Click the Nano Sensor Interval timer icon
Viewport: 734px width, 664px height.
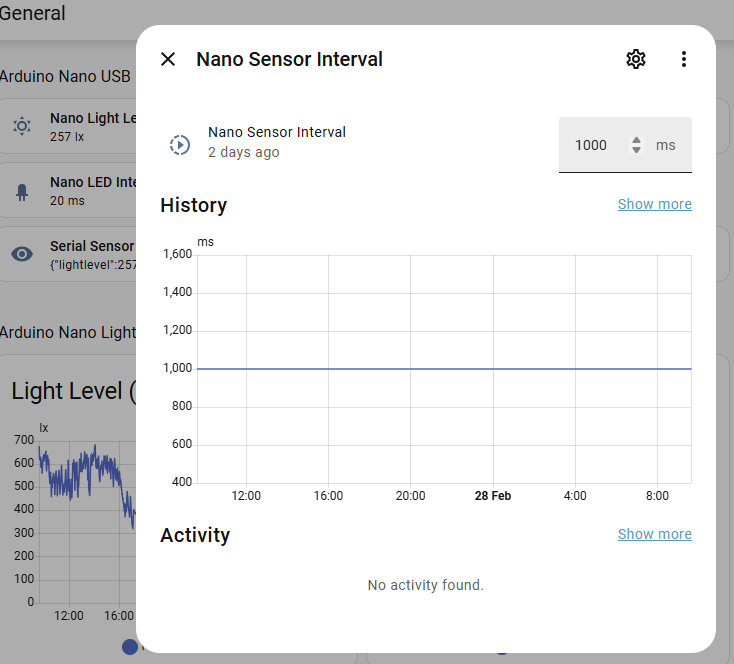180,145
